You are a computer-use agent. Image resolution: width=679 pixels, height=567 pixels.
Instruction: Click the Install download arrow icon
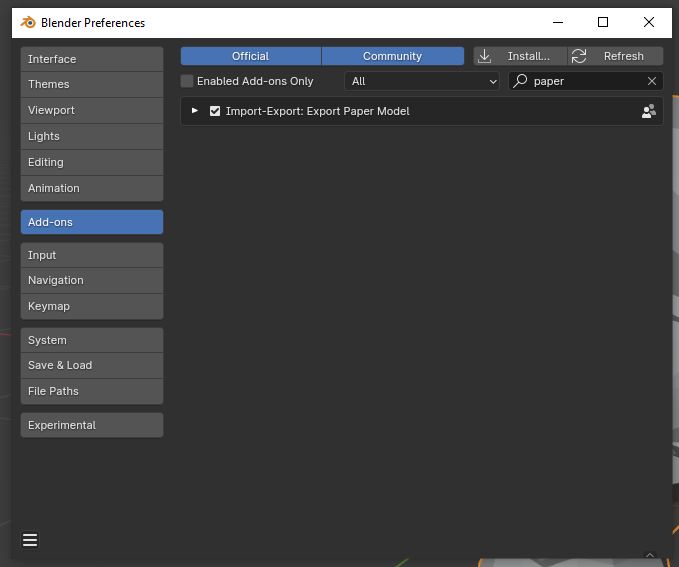click(485, 56)
